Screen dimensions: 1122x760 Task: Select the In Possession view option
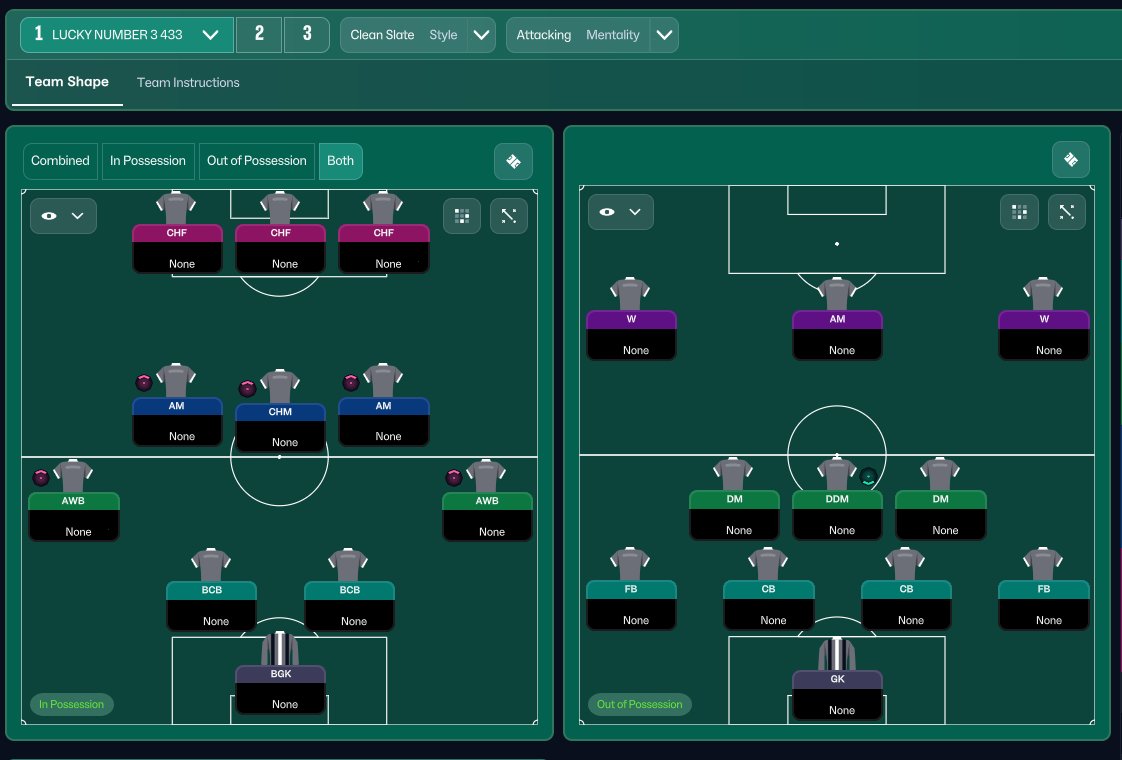[147, 160]
